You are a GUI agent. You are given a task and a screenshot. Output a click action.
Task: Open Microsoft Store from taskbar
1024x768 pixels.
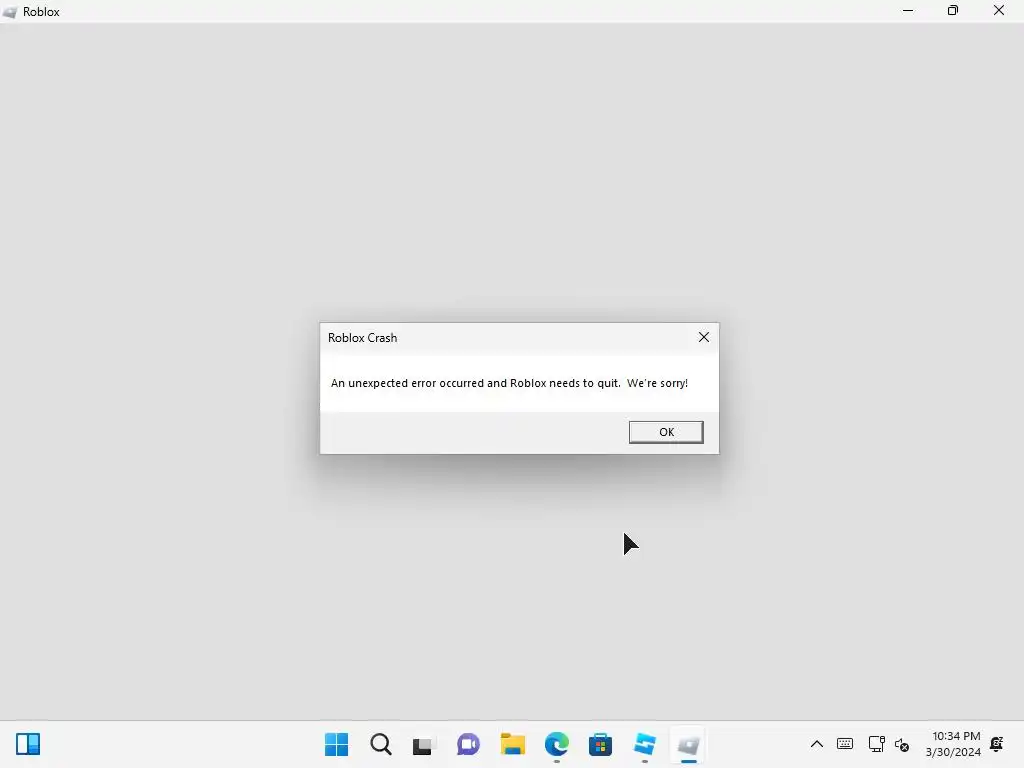pos(600,744)
